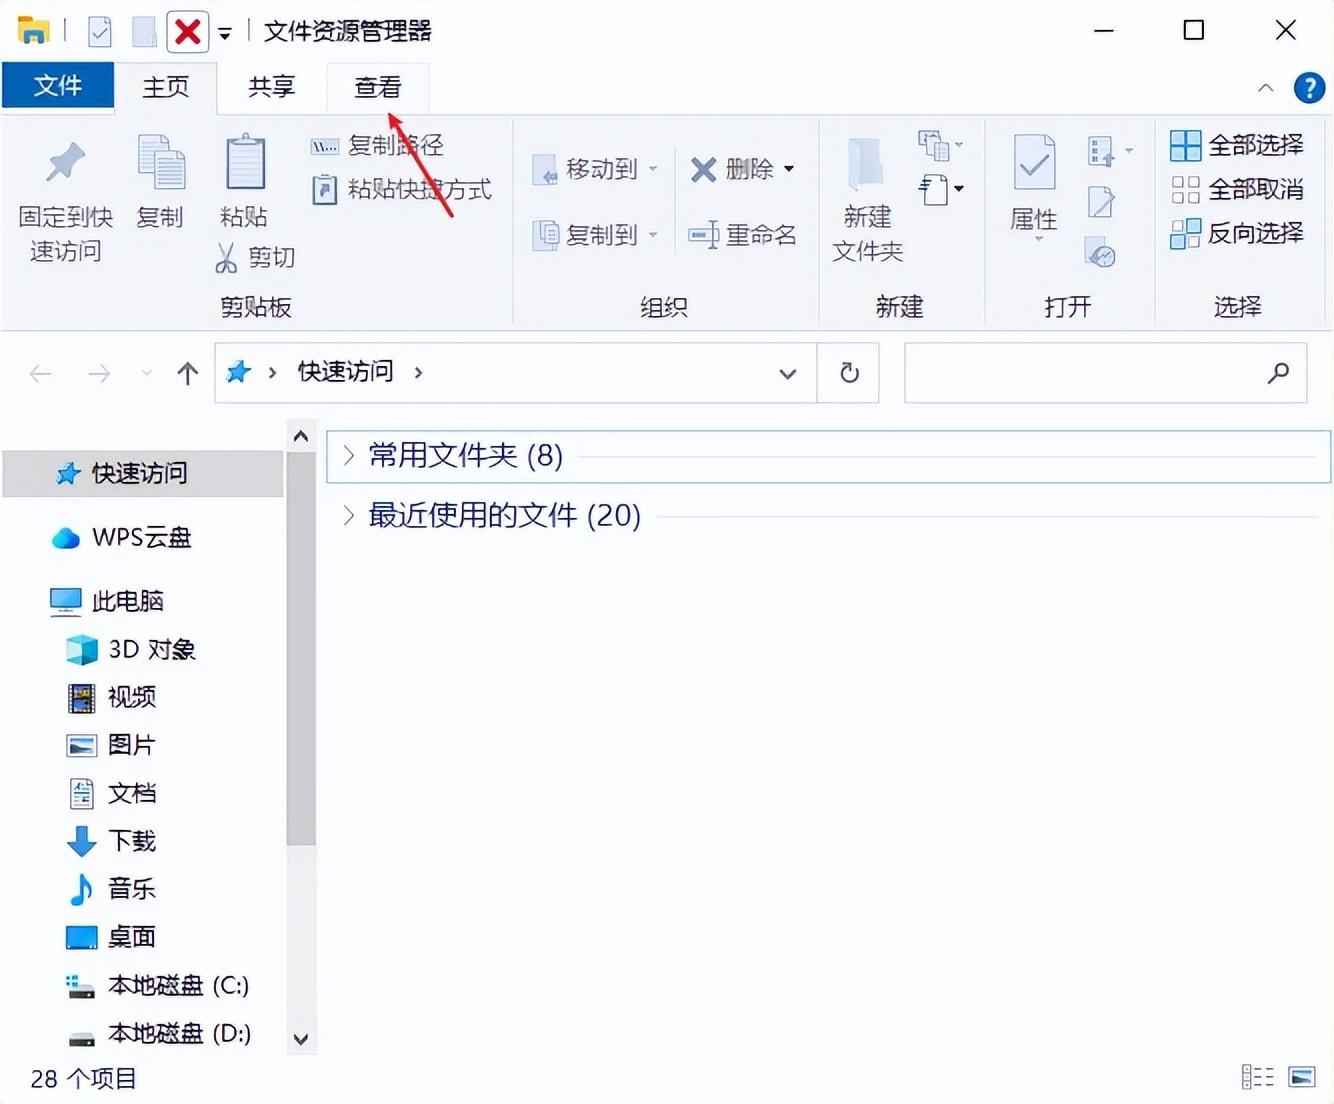This screenshot has height=1104, width=1334.
Task: Click Invert selection (反向选择)
Action: coord(1237,233)
